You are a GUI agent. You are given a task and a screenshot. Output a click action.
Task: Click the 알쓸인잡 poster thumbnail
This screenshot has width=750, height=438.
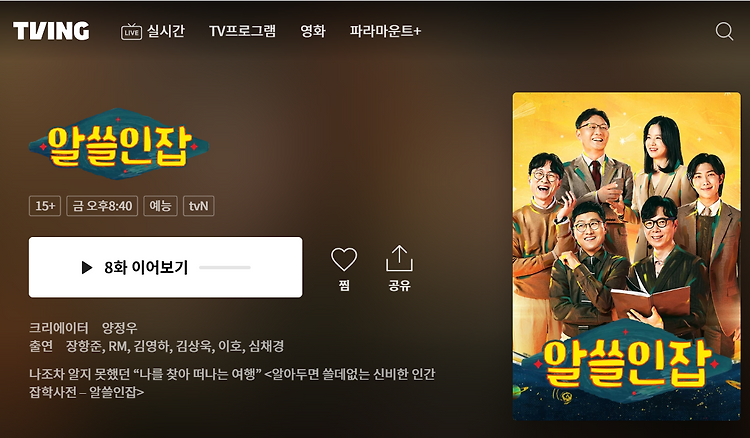627,256
